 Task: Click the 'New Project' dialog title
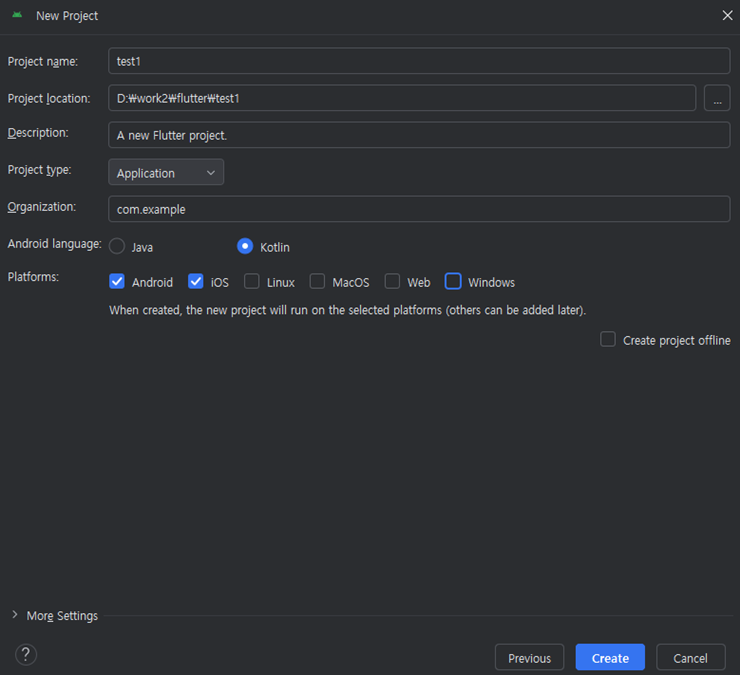pos(67,16)
